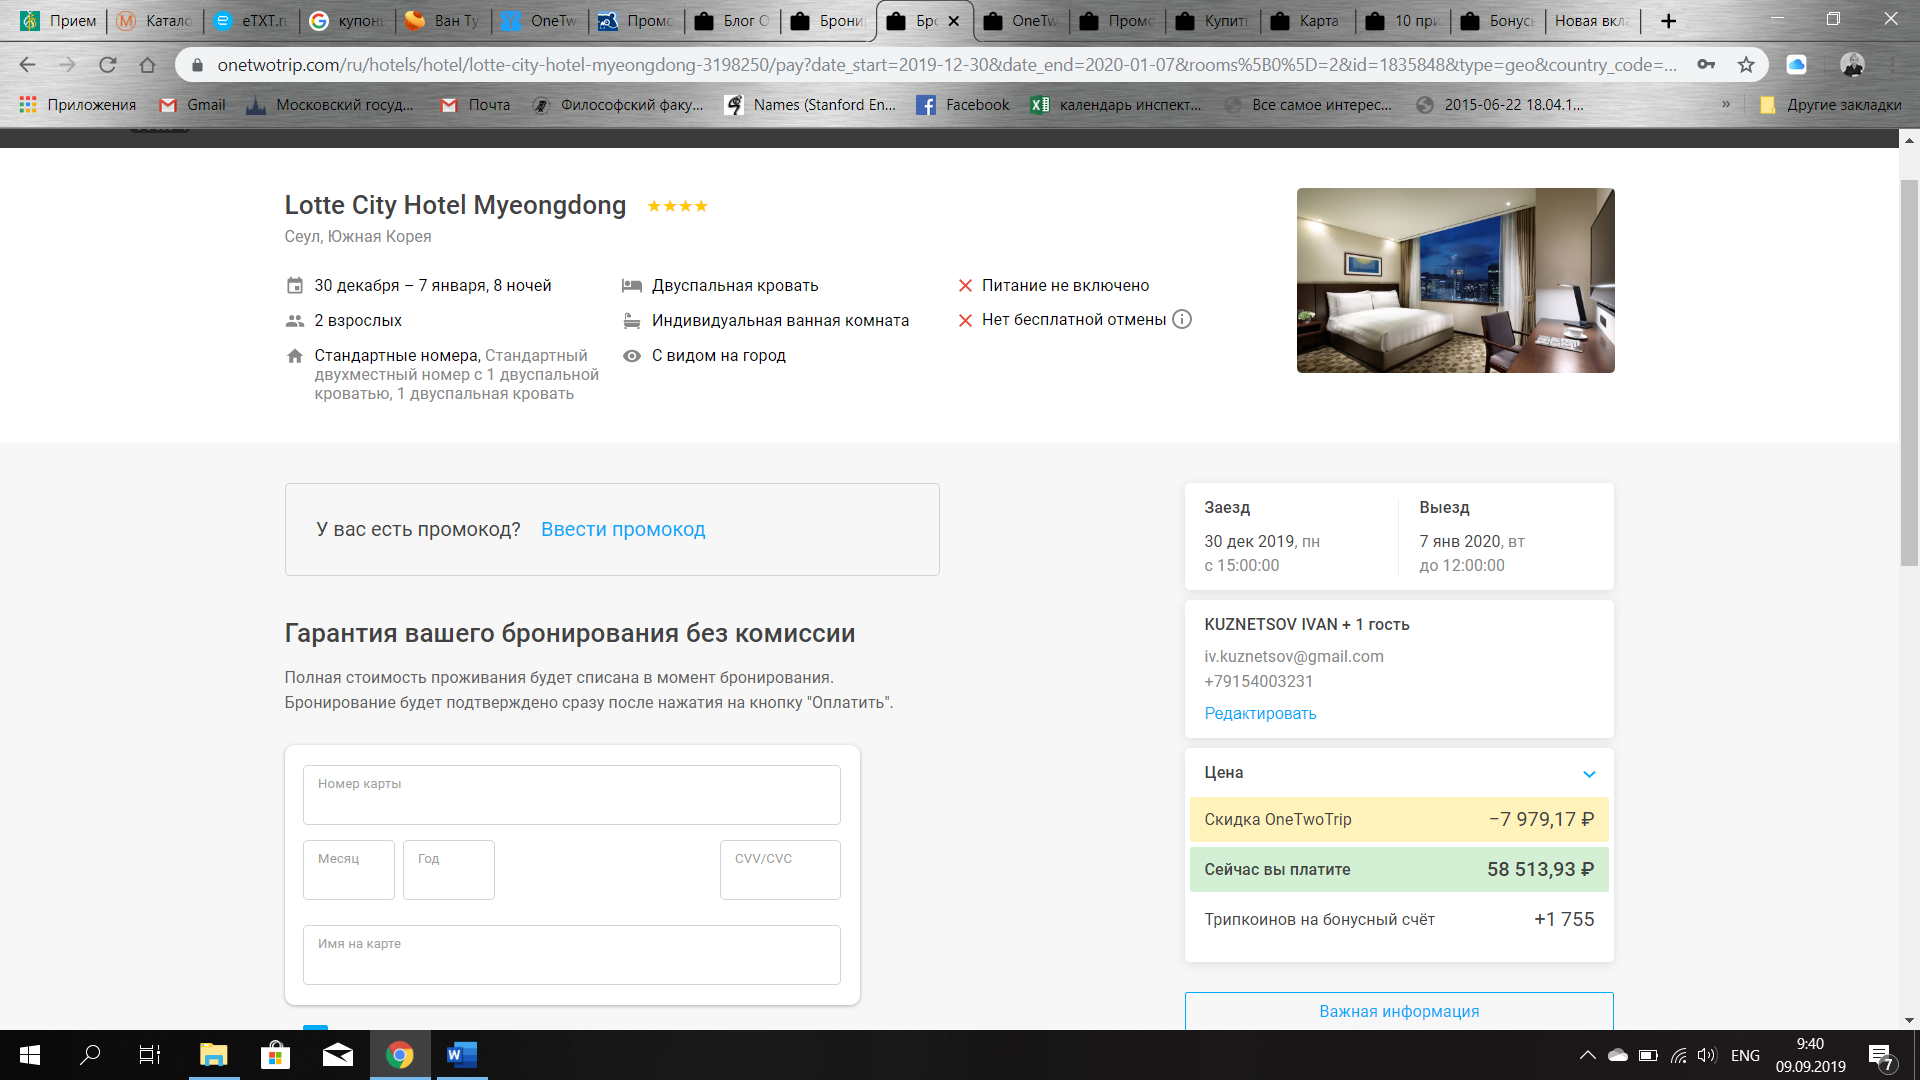Open the Почта bookmark
The height and width of the screenshot is (1080, 1920).
(x=476, y=105)
